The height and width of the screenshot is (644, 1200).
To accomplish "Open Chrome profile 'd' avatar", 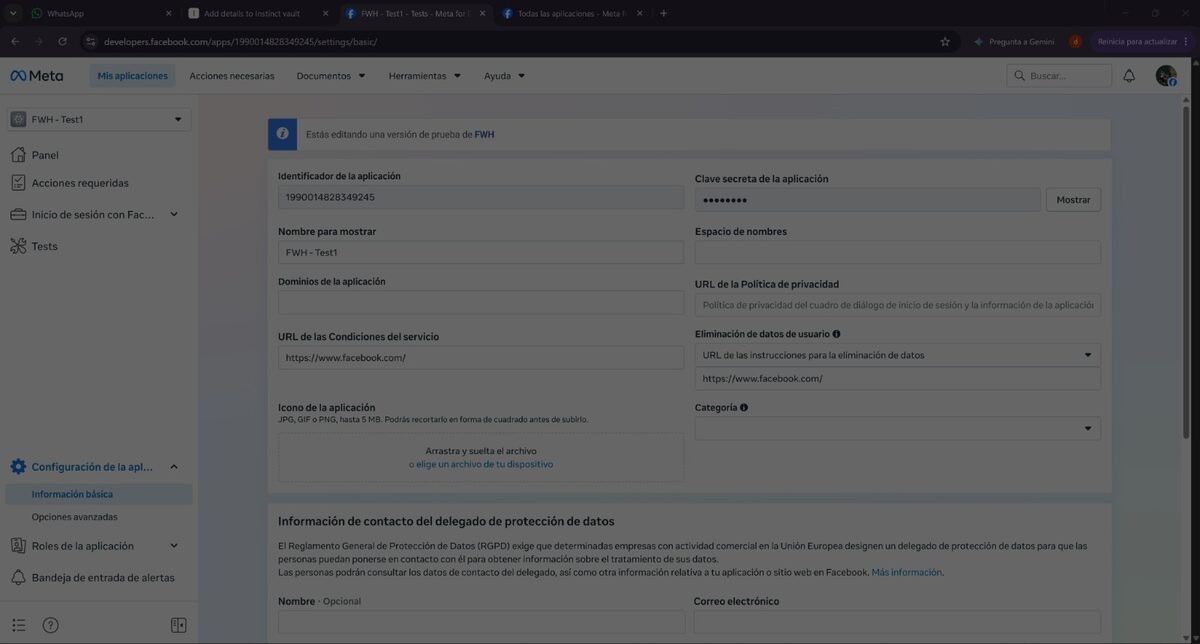I will [x=1075, y=42].
